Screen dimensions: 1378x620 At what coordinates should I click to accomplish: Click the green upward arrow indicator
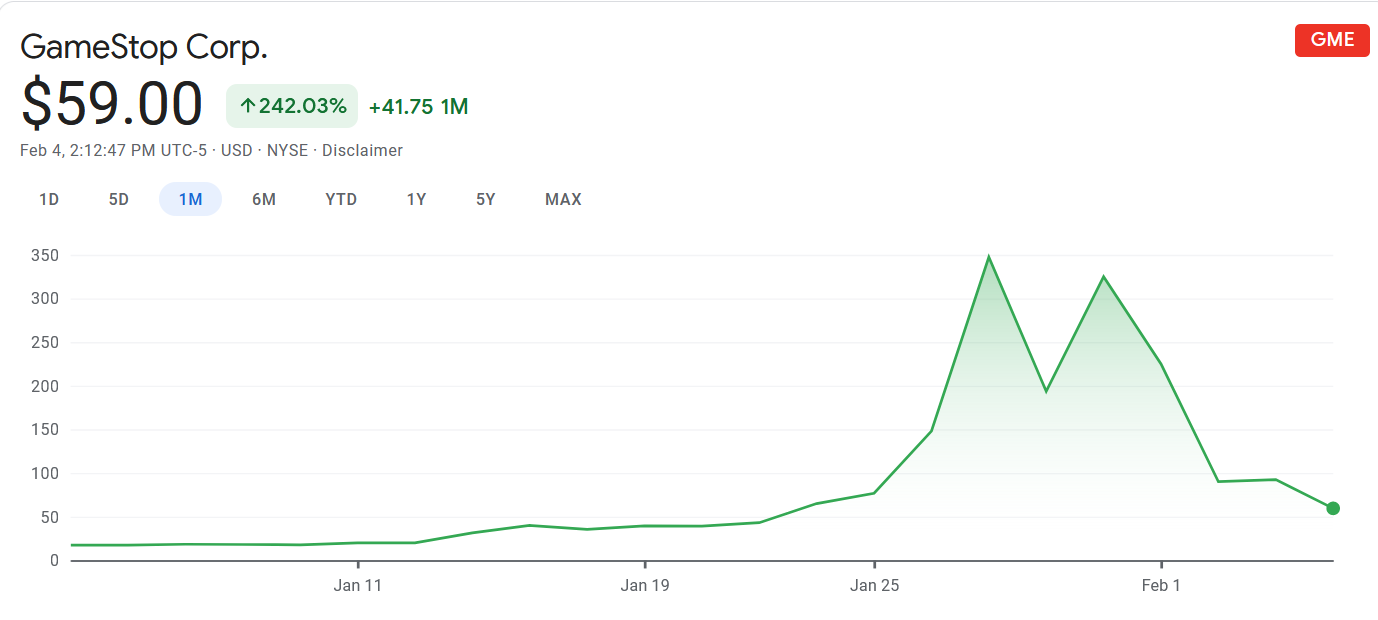(x=248, y=105)
